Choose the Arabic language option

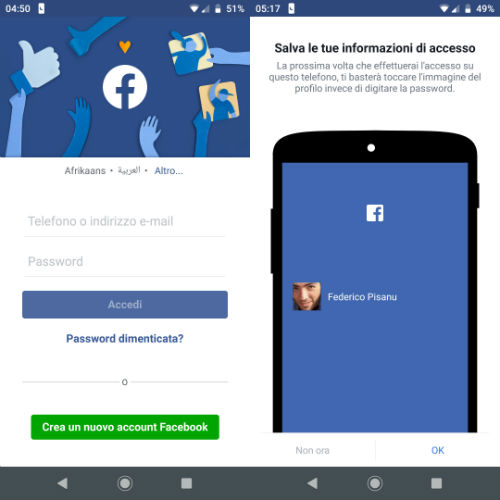[129, 171]
